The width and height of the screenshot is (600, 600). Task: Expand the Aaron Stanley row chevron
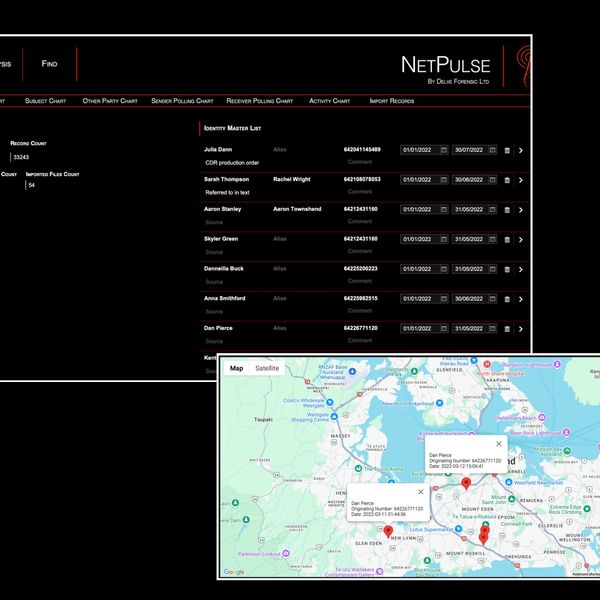tap(521, 210)
